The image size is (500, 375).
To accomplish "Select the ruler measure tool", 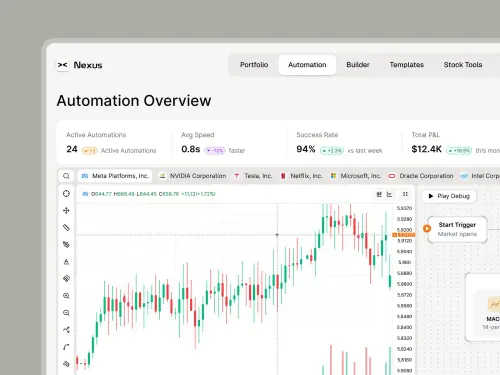I will [x=66, y=228].
